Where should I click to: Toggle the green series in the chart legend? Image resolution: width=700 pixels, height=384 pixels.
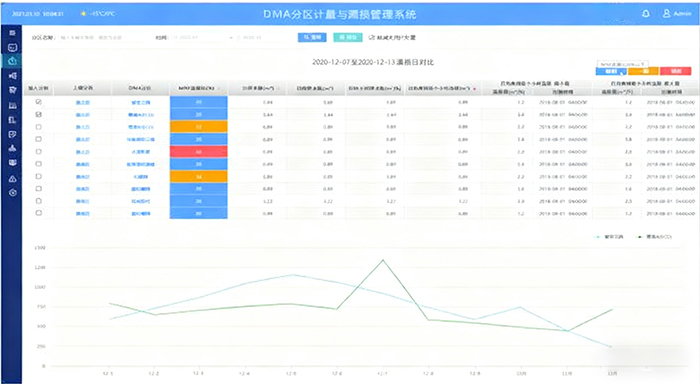pyautogui.click(x=654, y=237)
